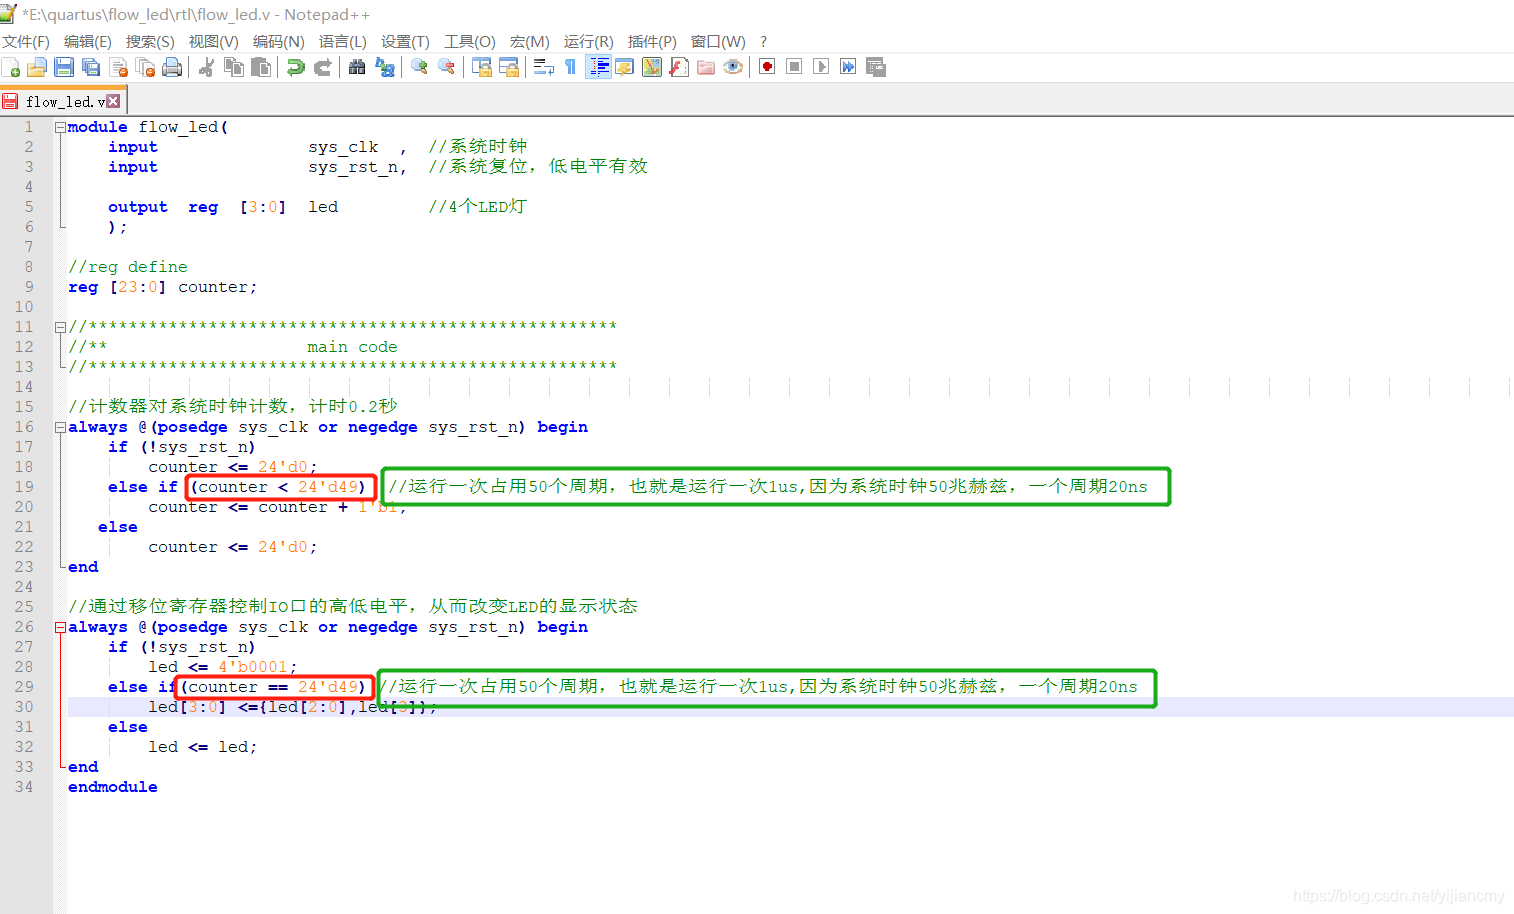Open the 编码(N) menu
Image resolution: width=1514 pixels, height=914 pixels.
tap(278, 41)
